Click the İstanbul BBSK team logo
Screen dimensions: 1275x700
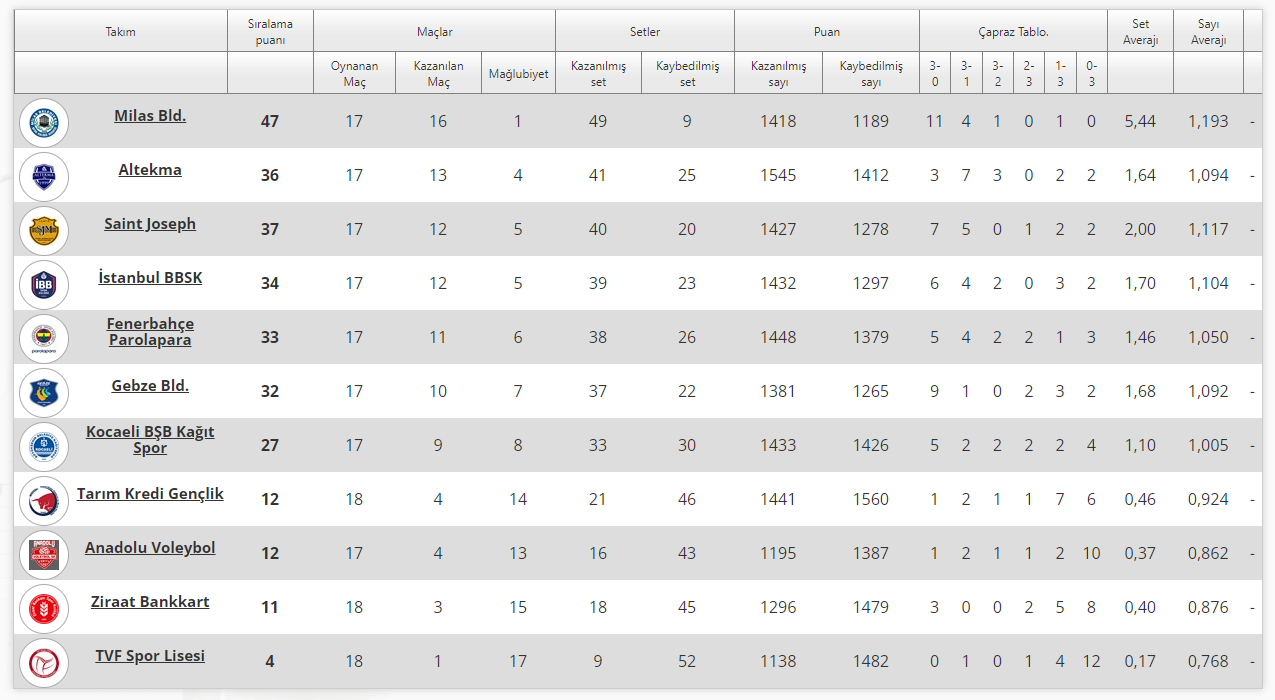coord(44,285)
